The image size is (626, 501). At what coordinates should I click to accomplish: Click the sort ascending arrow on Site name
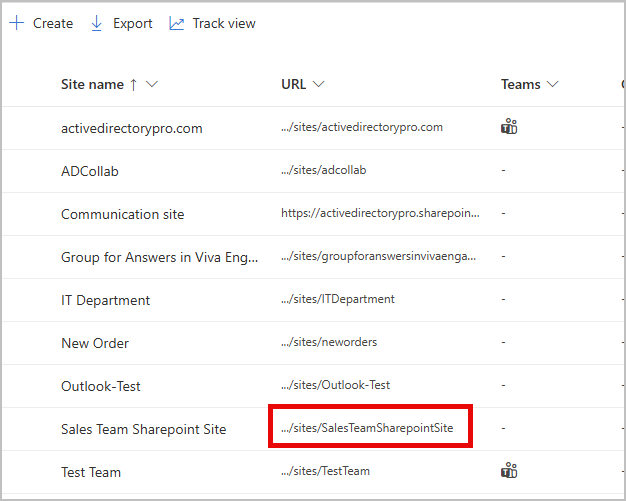(133, 85)
